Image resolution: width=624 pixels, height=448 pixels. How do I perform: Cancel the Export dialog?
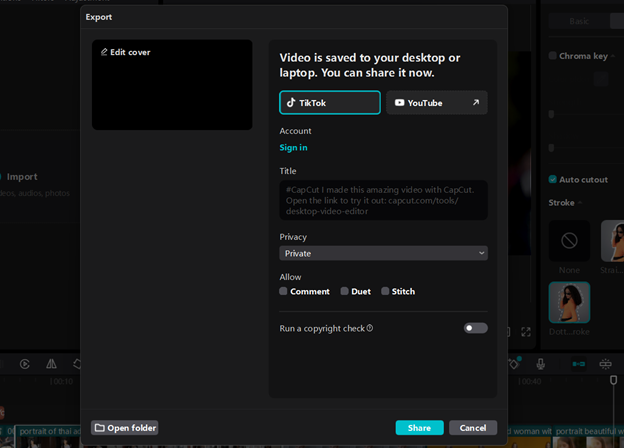point(473,428)
